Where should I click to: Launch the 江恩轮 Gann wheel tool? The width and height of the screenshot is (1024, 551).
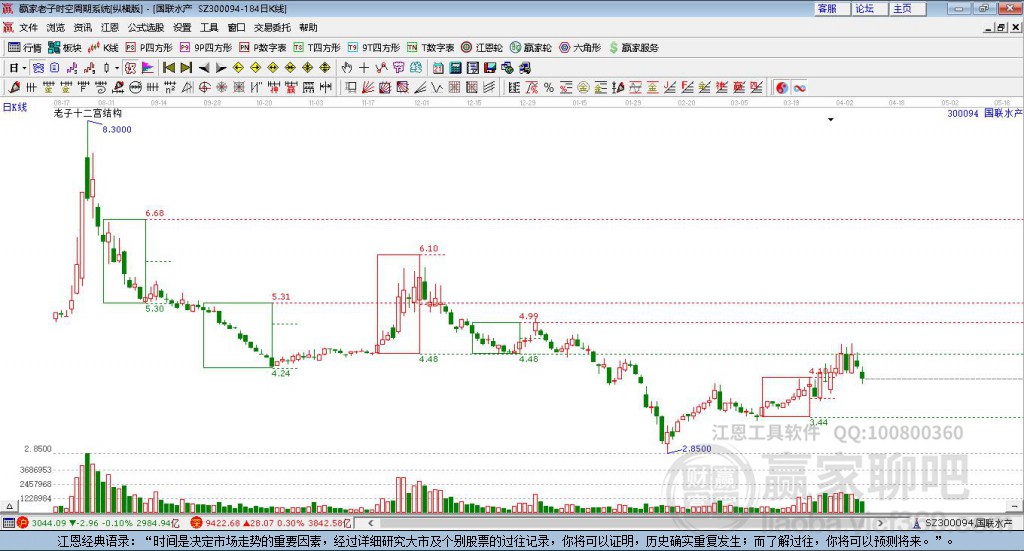pyautogui.click(x=482, y=47)
